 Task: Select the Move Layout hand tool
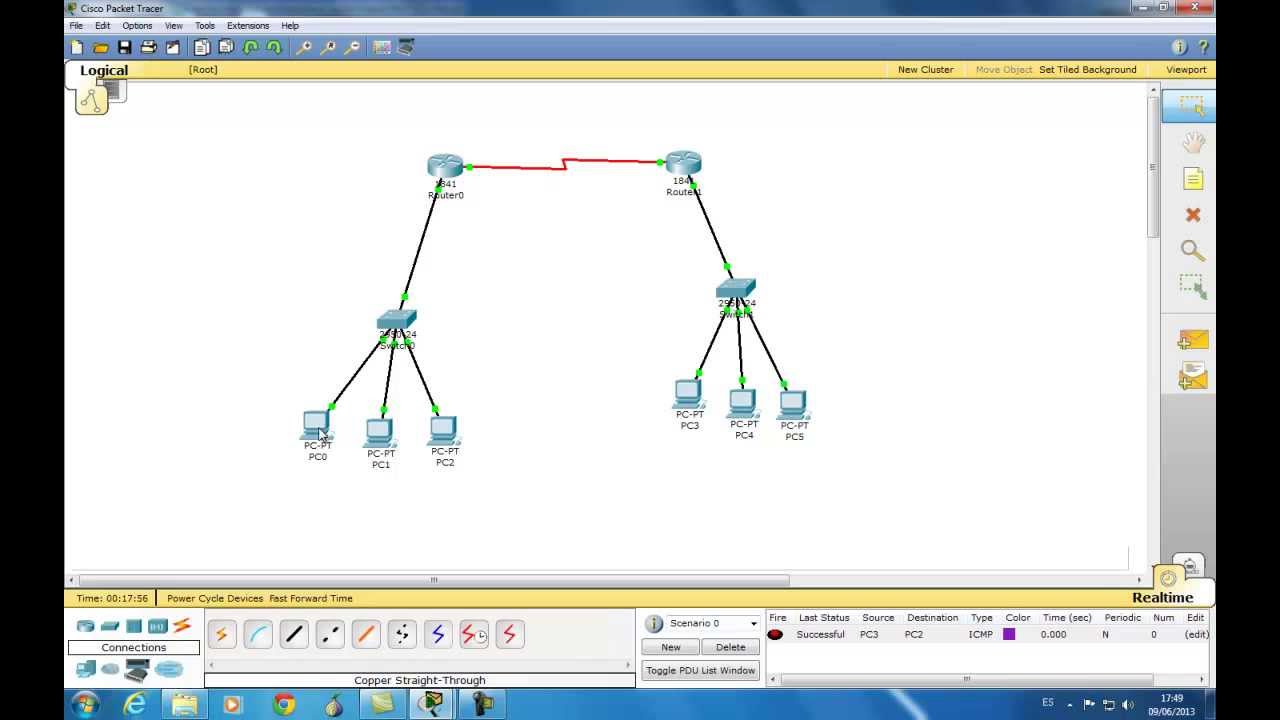click(x=1192, y=143)
